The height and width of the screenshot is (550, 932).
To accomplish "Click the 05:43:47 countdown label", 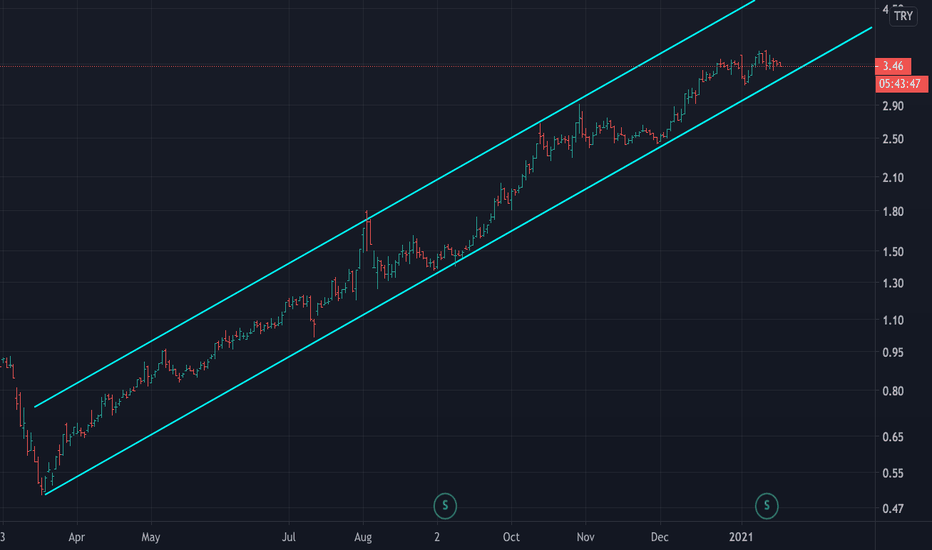I will click(902, 84).
